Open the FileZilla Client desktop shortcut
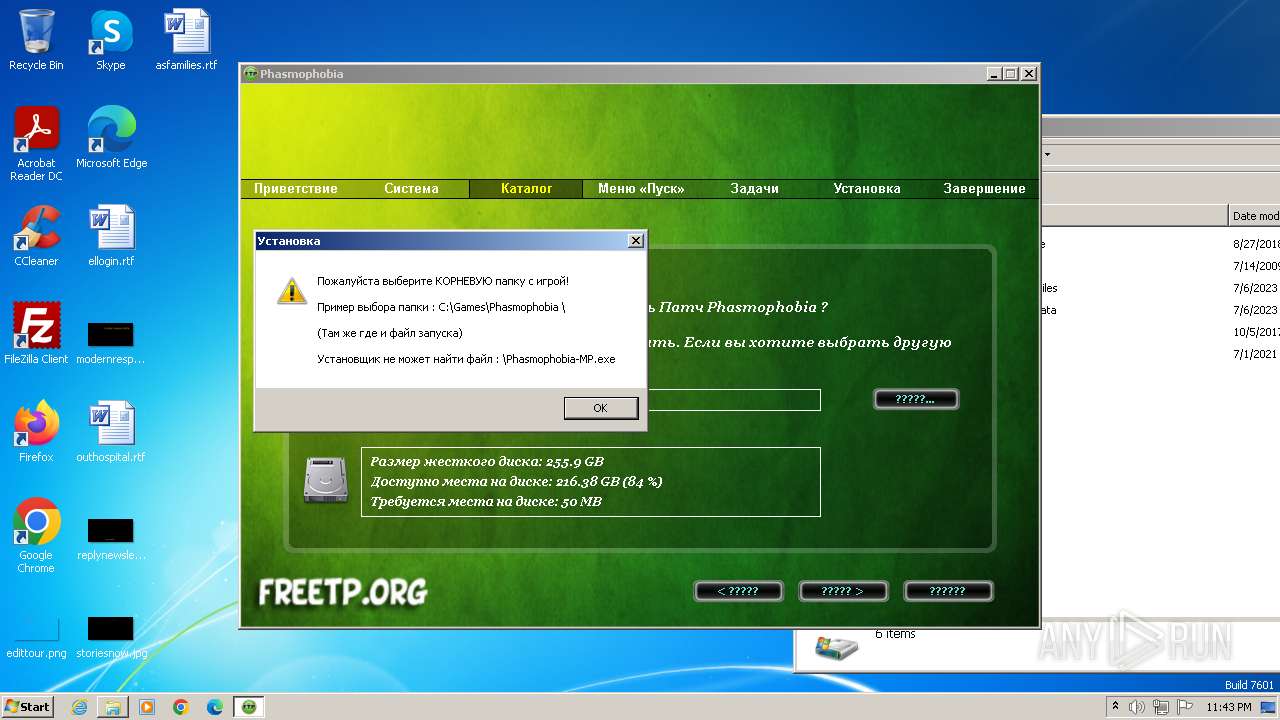 (36, 334)
